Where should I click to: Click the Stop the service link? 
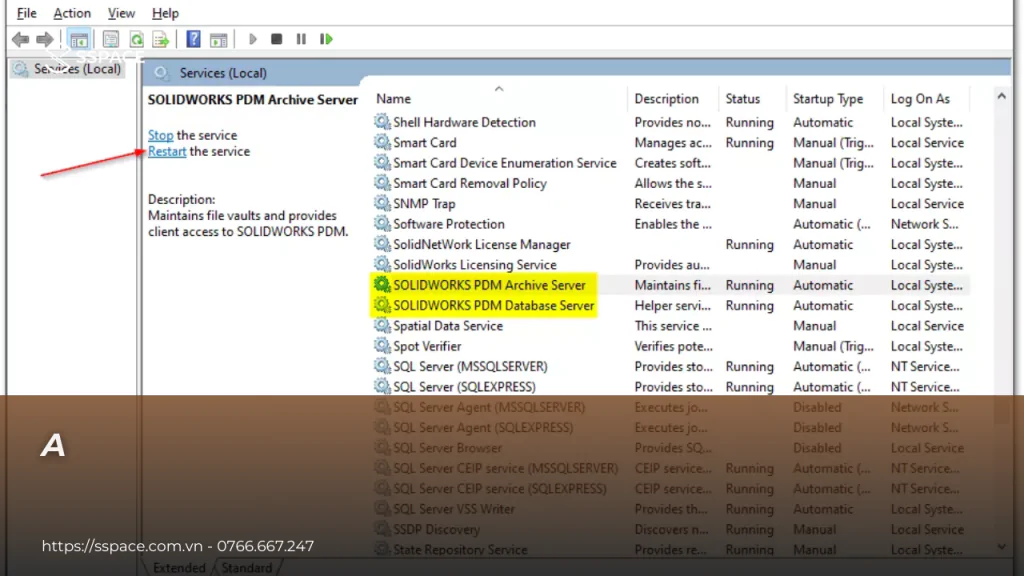(x=160, y=135)
